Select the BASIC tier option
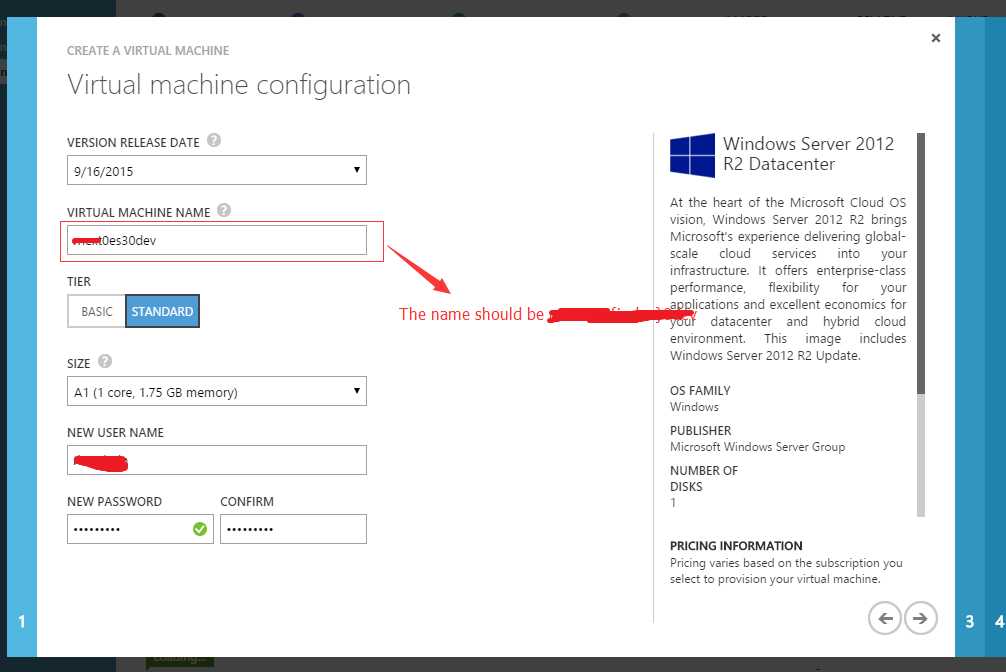Viewport: 1006px width, 672px height. point(96,311)
